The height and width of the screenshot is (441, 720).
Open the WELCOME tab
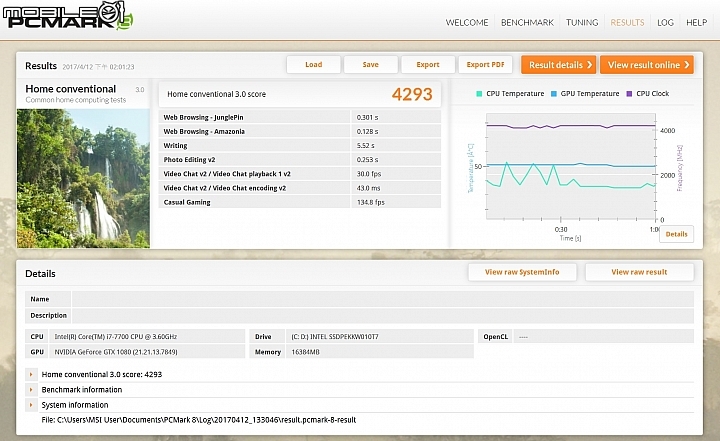coord(467,23)
